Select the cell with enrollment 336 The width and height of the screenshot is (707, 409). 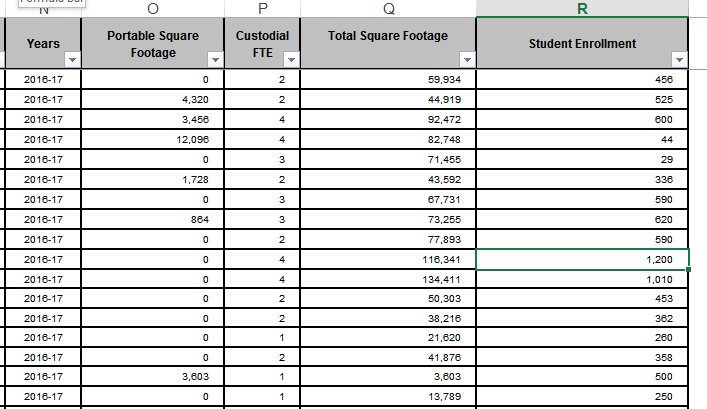(x=582, y=179)
